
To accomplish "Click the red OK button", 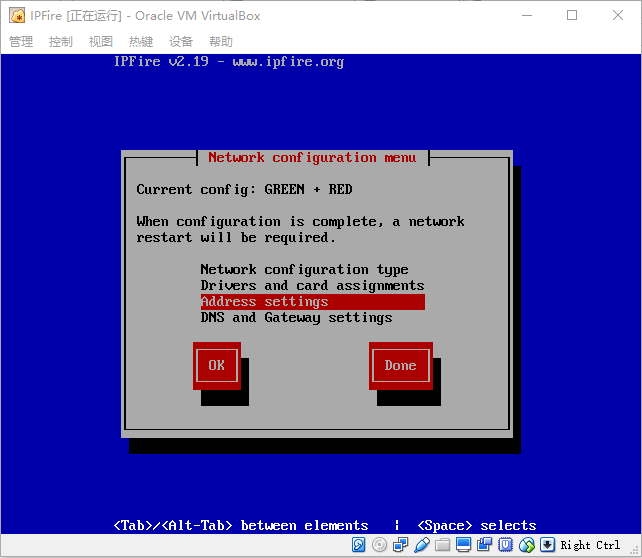I will [217, 366].
